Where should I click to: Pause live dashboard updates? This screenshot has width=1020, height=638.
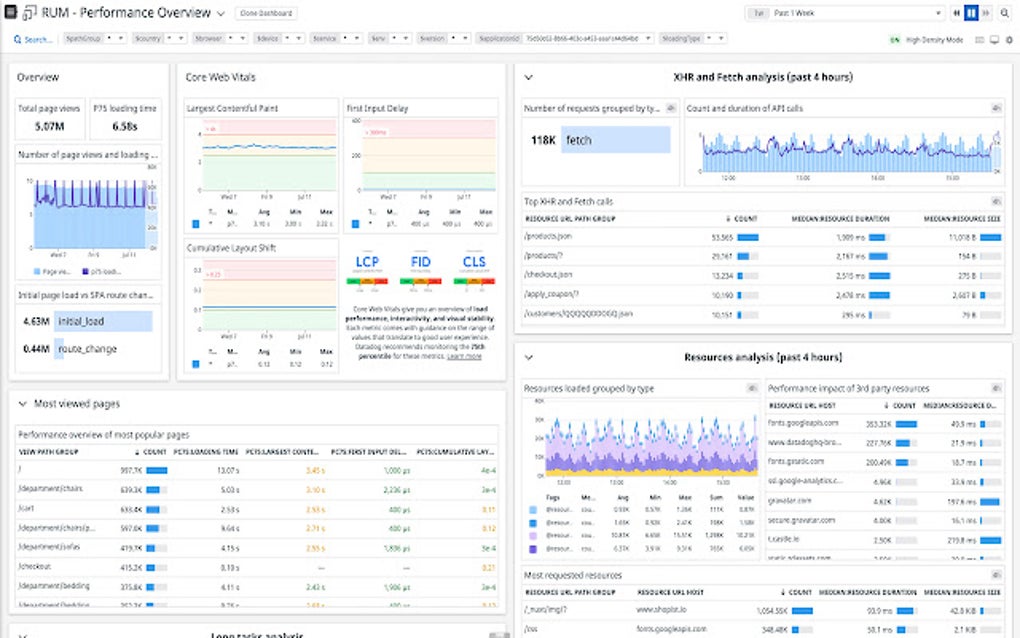point(971,13)
